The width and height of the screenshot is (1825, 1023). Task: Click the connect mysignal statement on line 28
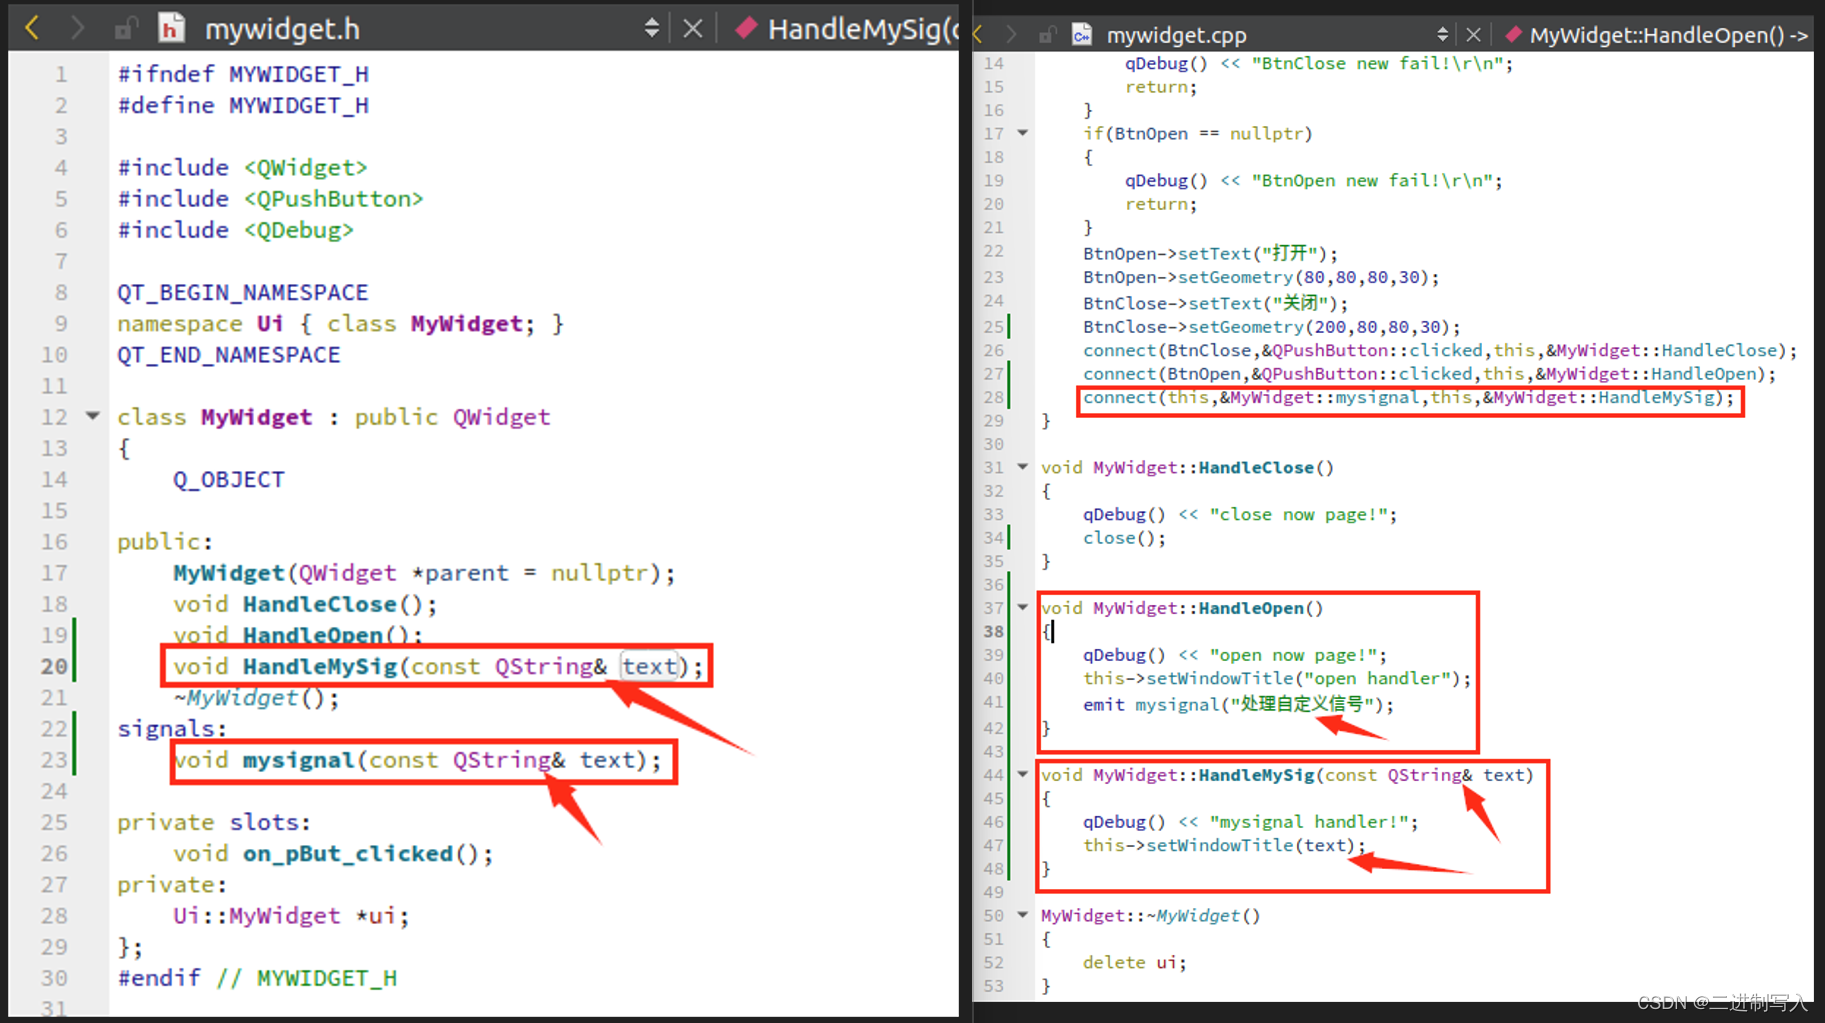[x=1409, y=397]
